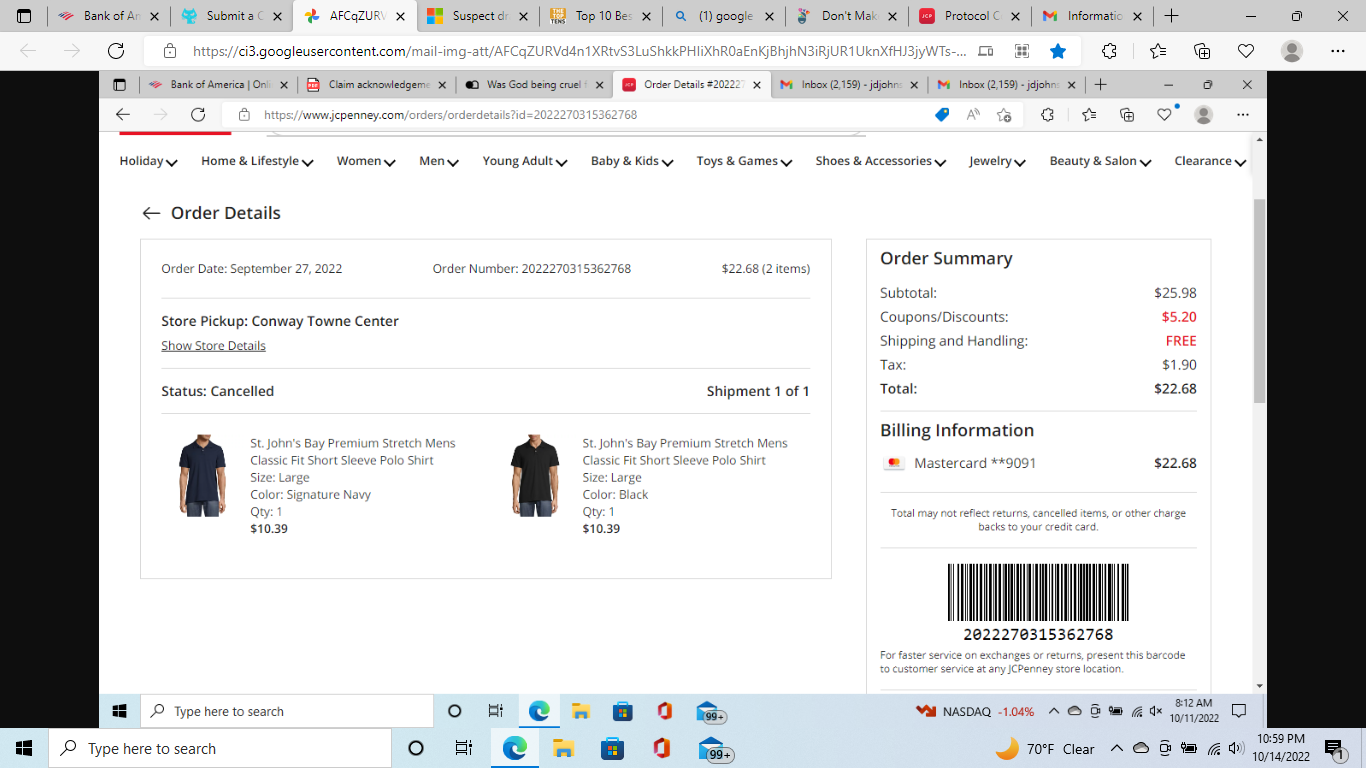Open the browser profile avatar

1203,117
